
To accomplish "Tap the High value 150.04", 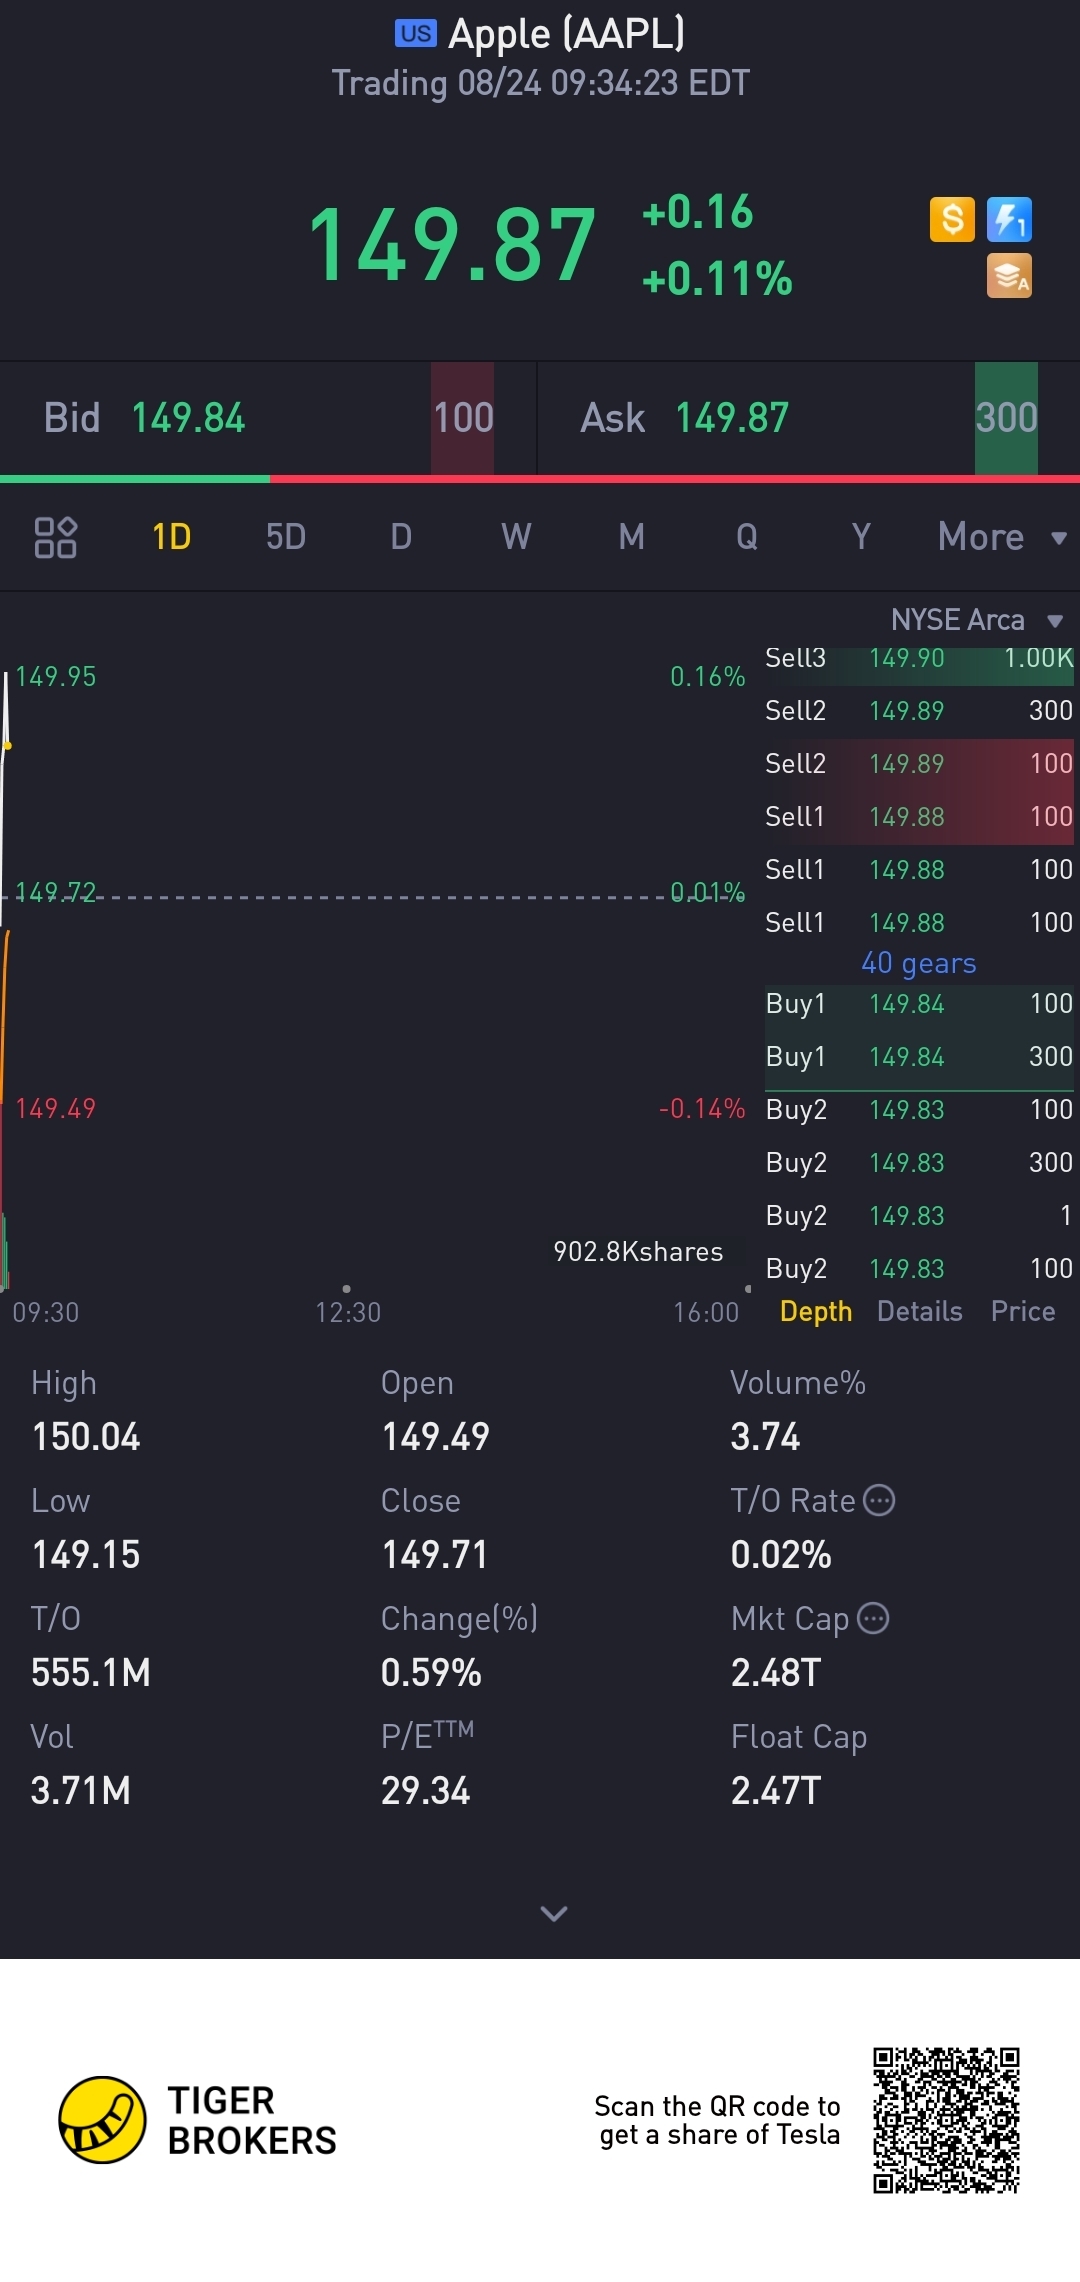I will coord(86,1437).
